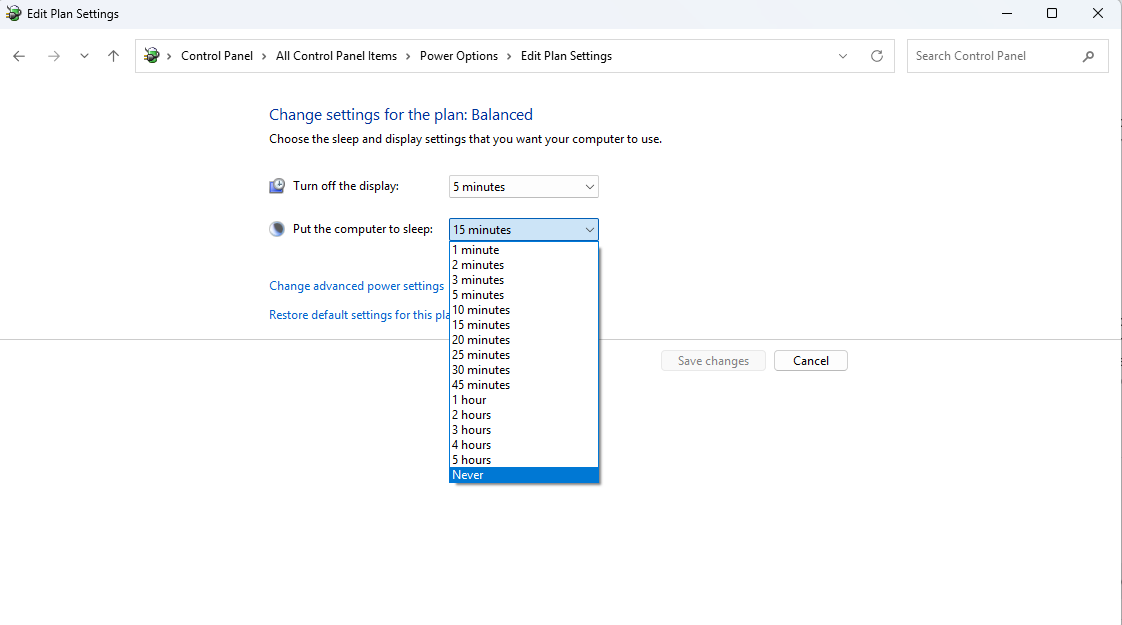Cancel the plan settings changes
The width and height of the screenshot is (1122, 625).
coord(811,361)
